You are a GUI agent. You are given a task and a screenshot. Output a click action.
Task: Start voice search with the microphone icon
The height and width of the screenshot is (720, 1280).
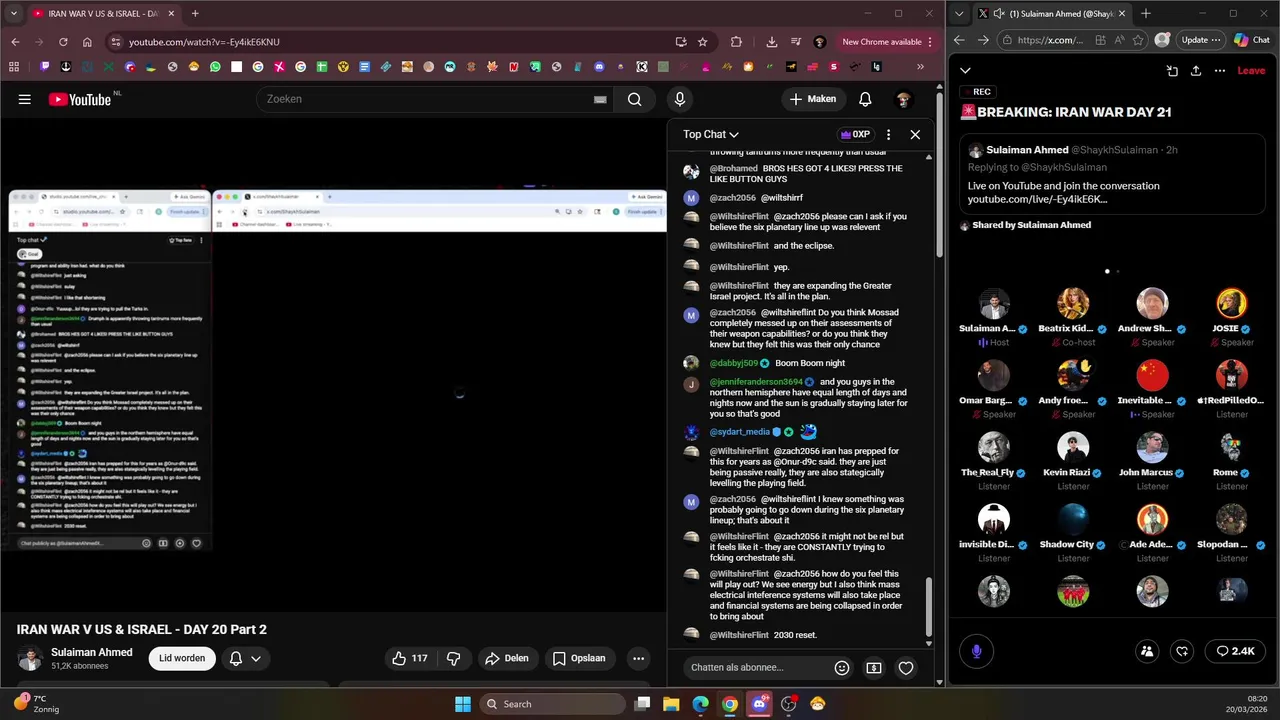680,99
